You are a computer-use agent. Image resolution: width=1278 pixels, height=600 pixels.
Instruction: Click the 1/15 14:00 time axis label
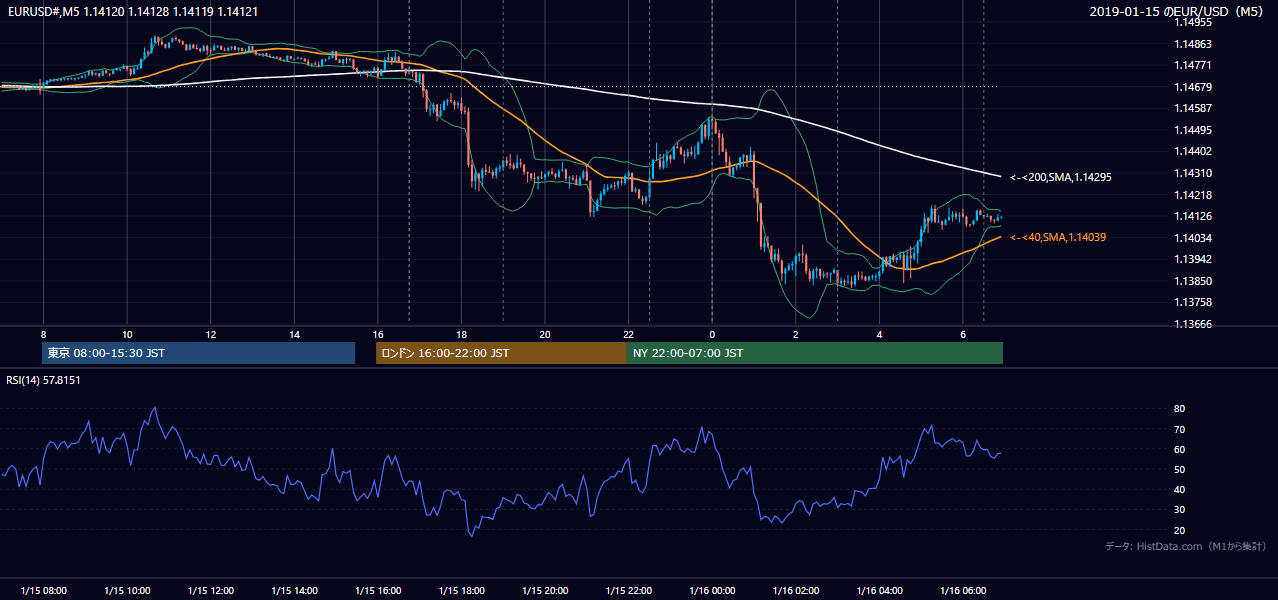pos(294,591)
